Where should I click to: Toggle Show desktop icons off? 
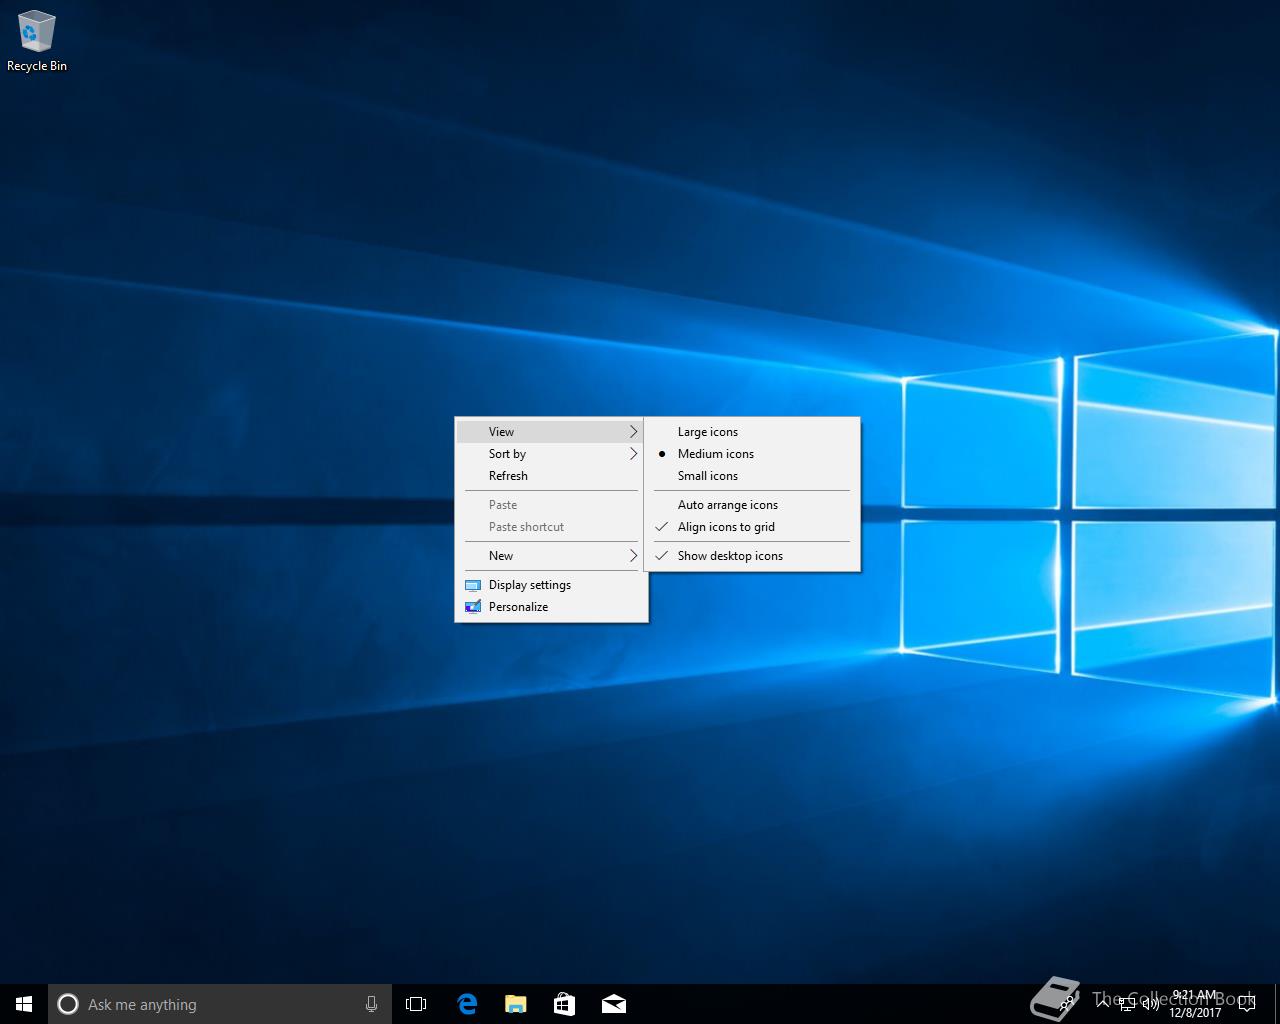(730, 556)
